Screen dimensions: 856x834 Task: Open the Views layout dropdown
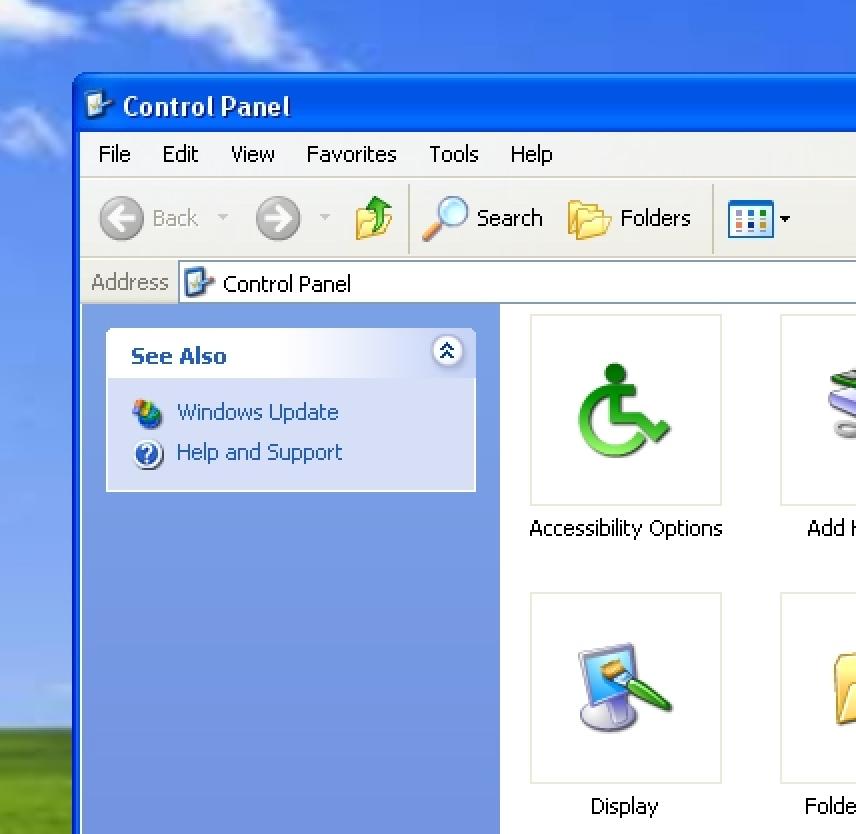tap(786, 218)
